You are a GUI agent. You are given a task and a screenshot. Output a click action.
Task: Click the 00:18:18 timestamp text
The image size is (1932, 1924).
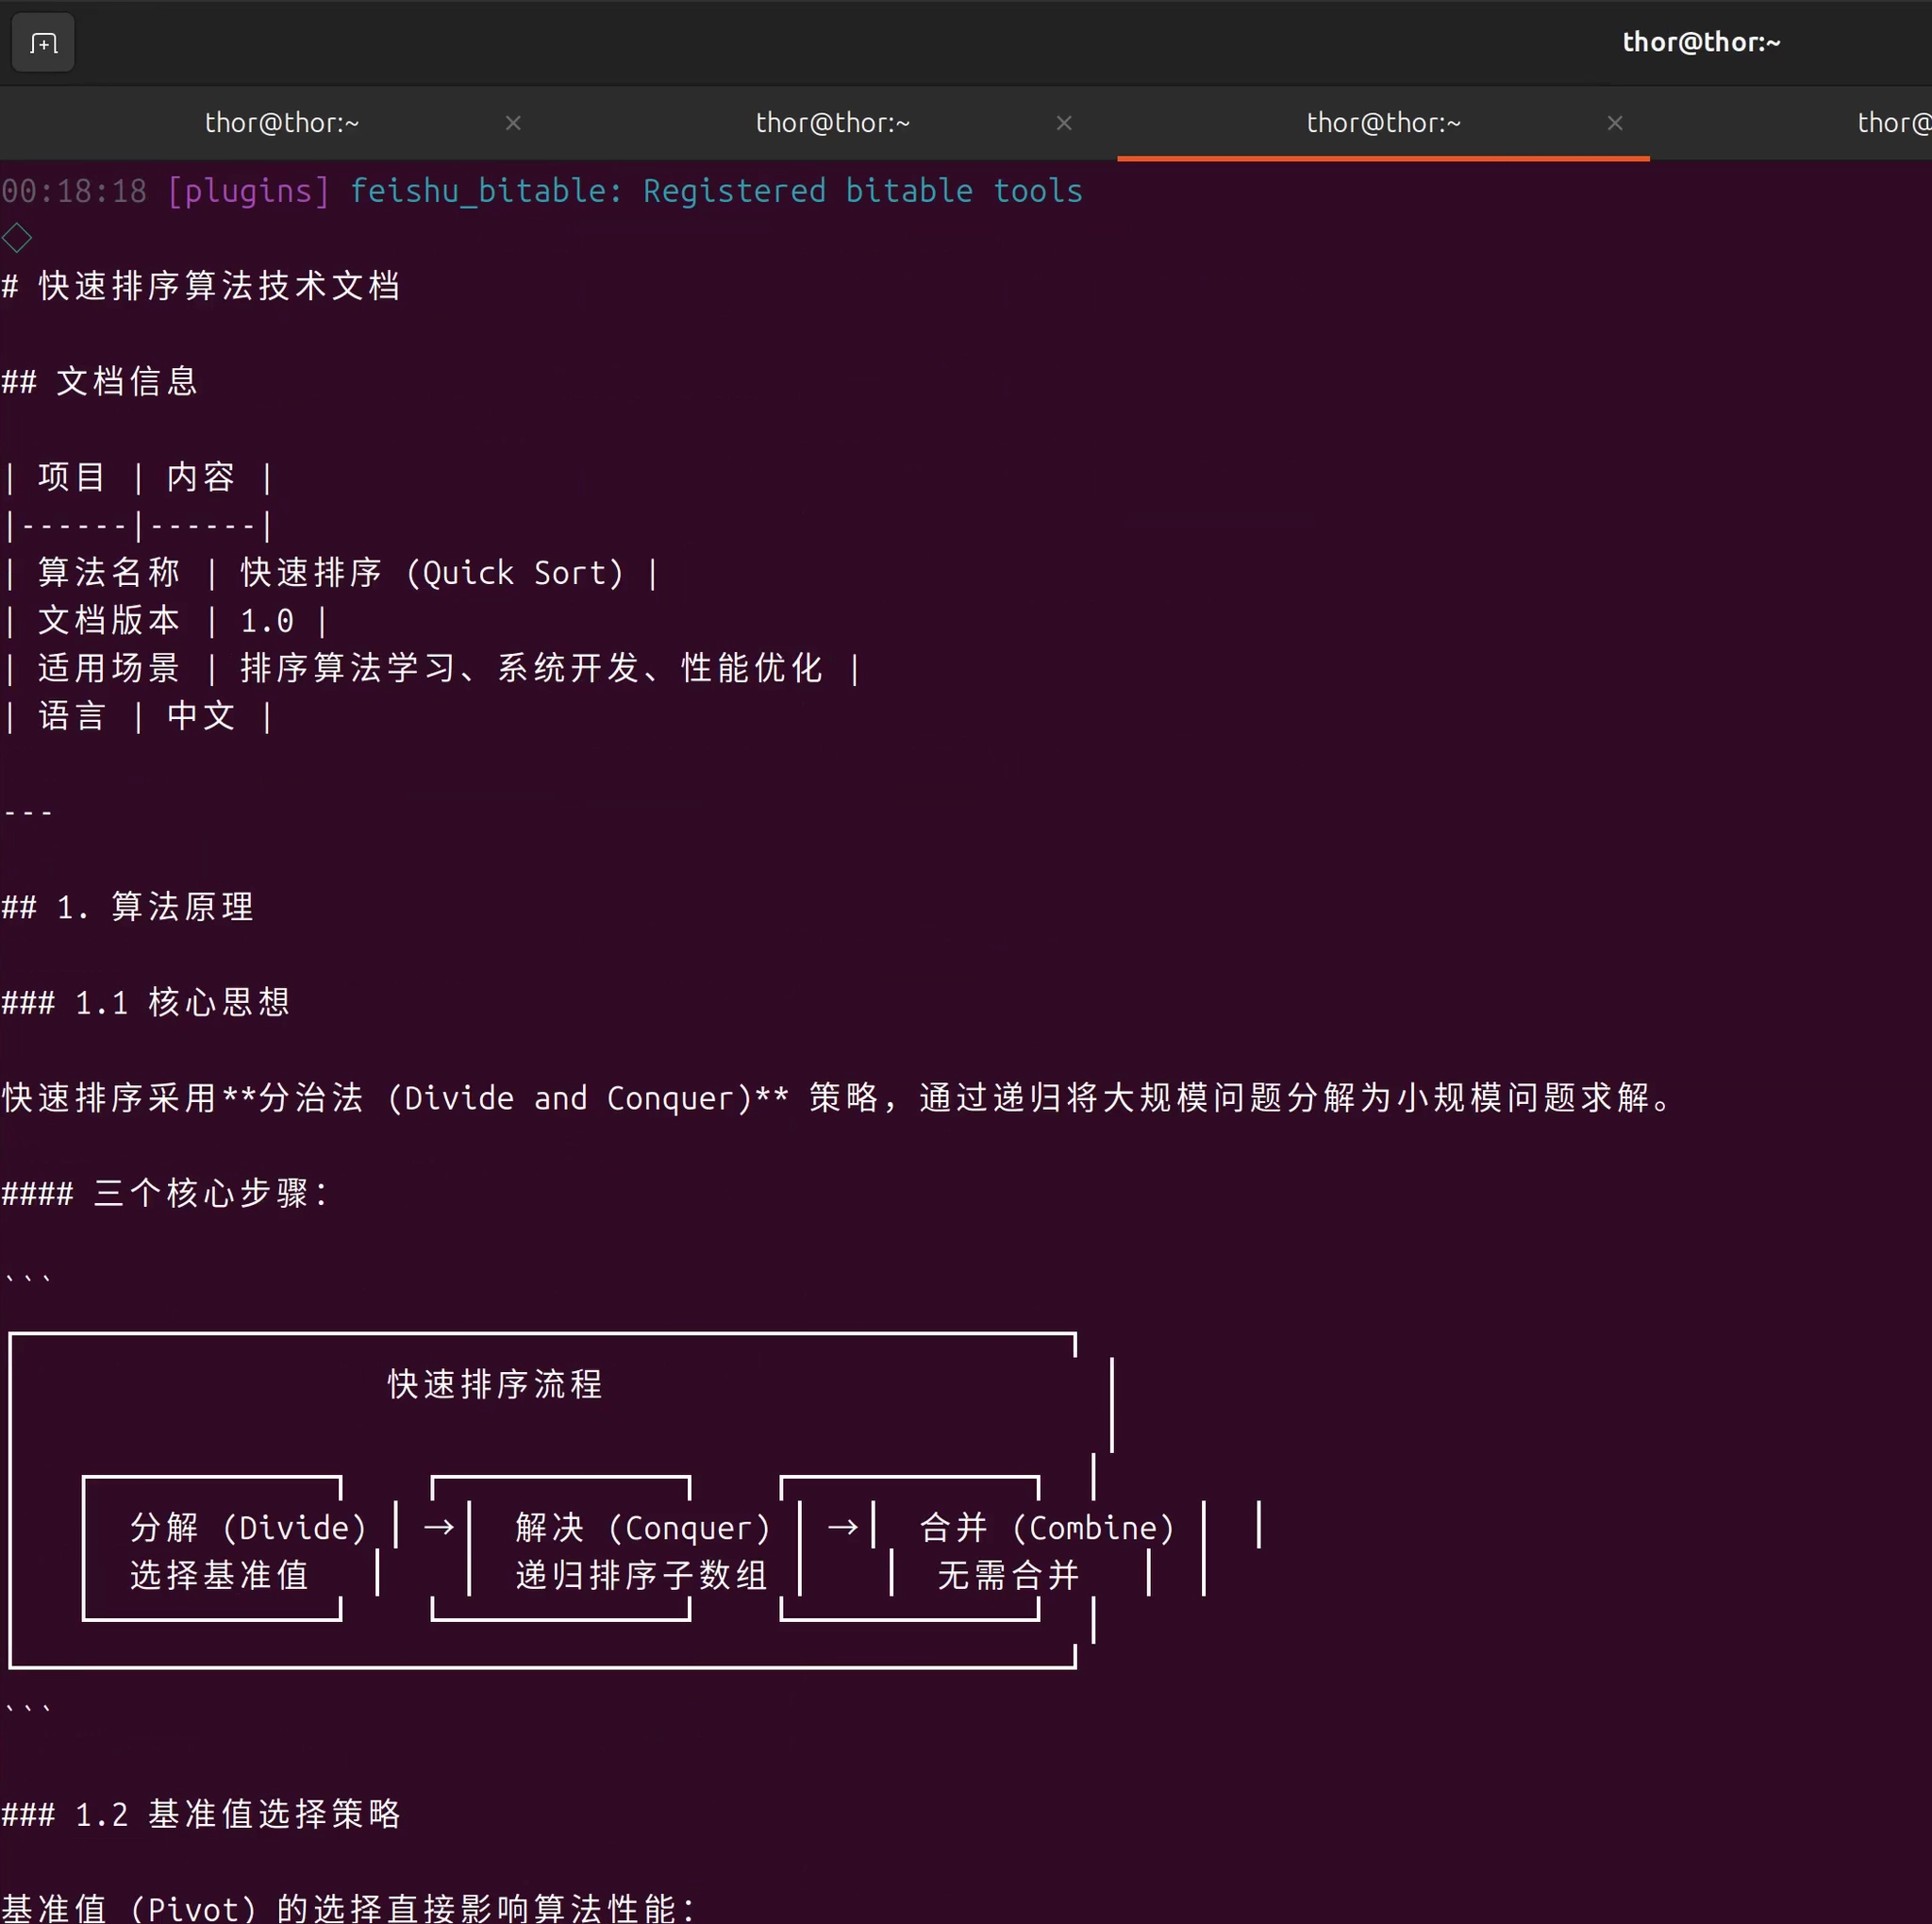pyautogui.click(x=74, y=191)
